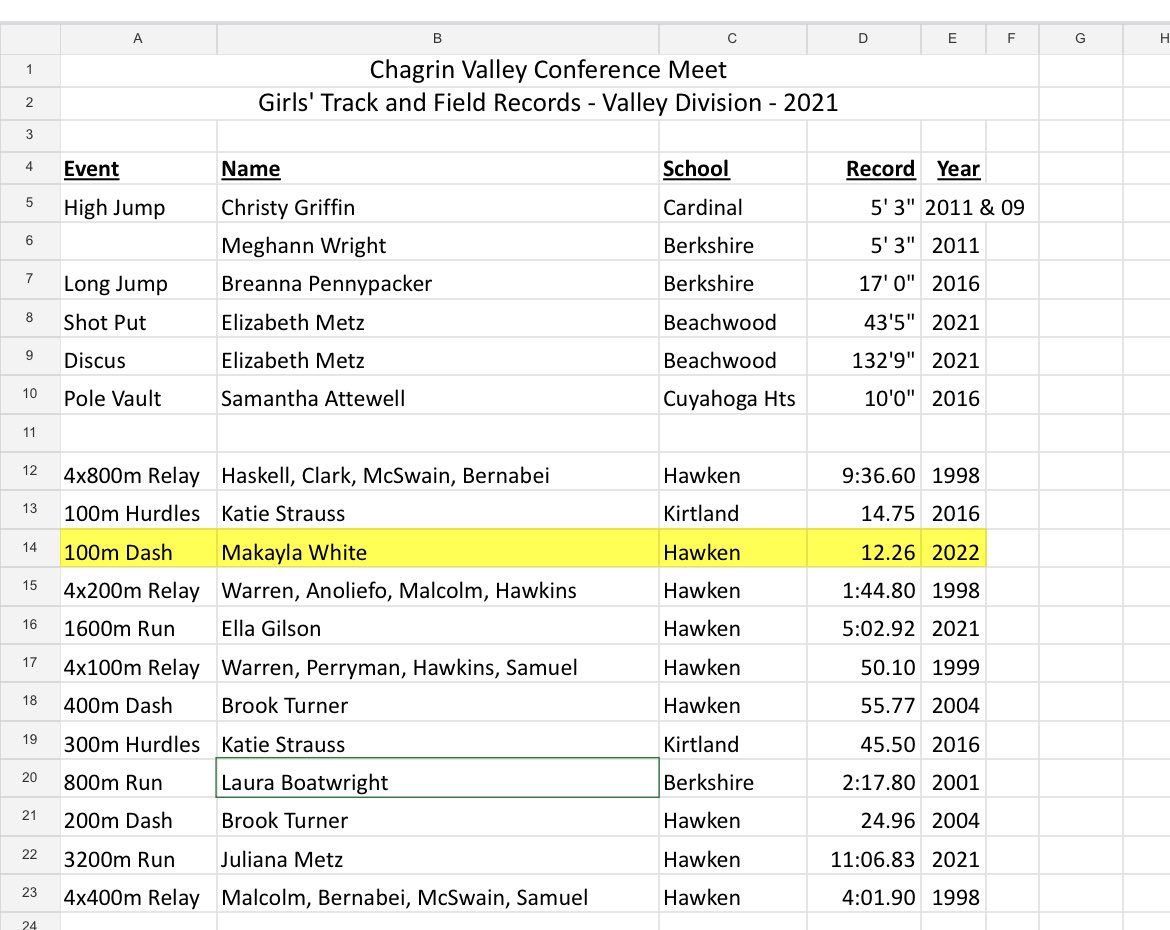Select column E header
Screen dimensions: 1170x930
(x=953, y=38)
